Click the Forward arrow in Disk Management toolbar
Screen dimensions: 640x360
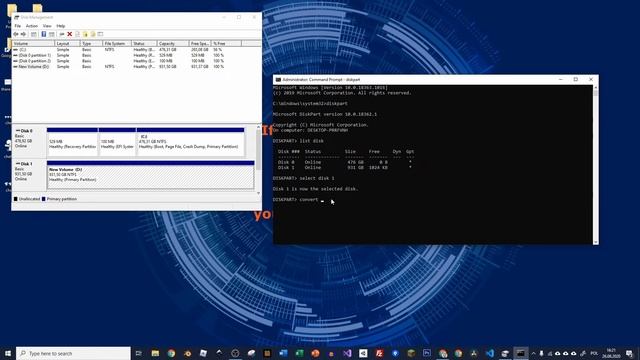coord(23,34)
